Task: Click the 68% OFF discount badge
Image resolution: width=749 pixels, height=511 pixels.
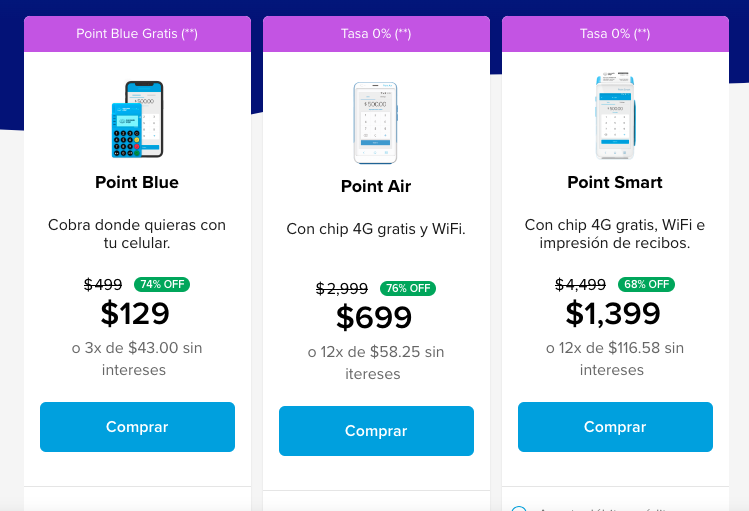Action: 645,284
